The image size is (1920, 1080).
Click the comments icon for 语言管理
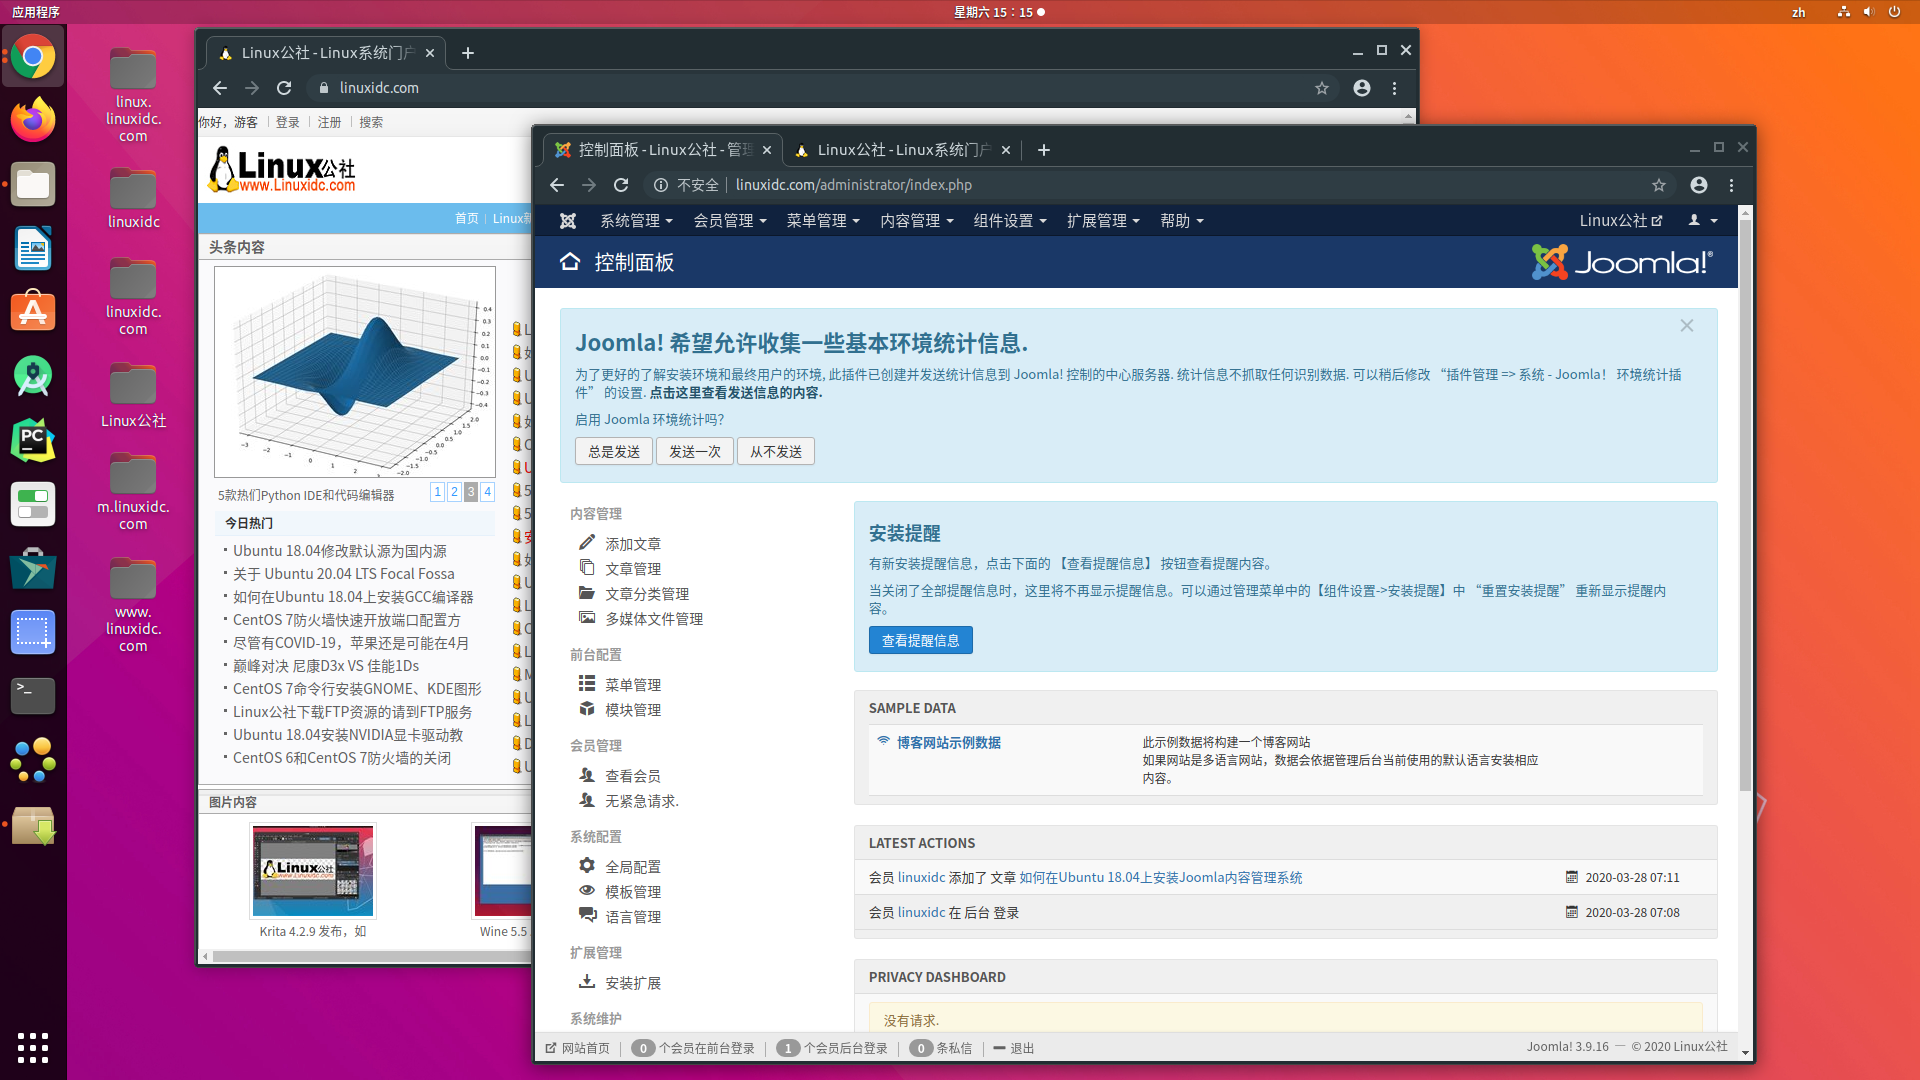coord(587,915)
